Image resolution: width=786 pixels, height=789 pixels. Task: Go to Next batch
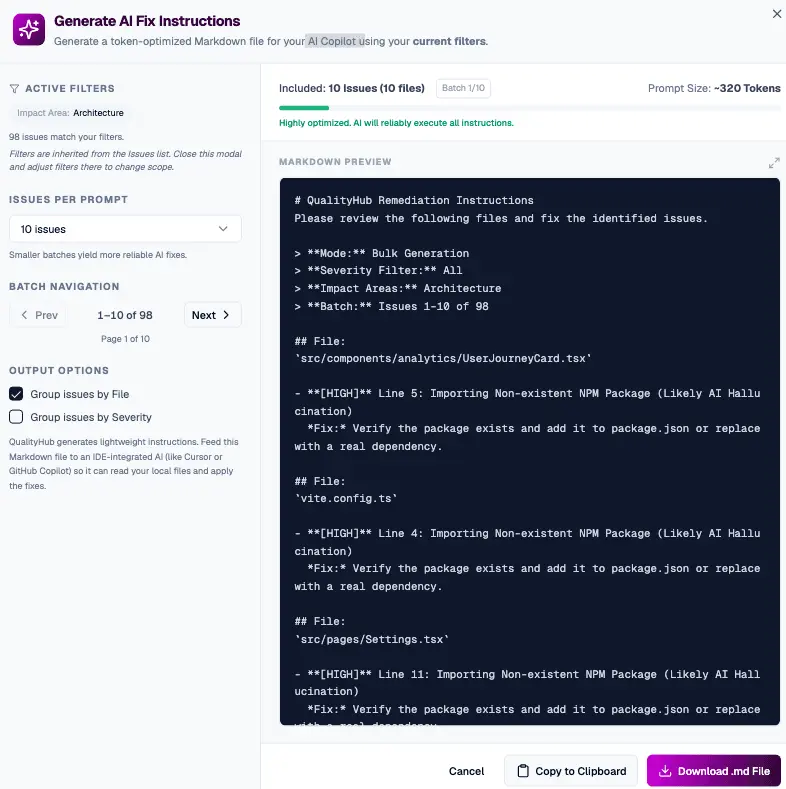pyautogui.click(x=212, y=315)
